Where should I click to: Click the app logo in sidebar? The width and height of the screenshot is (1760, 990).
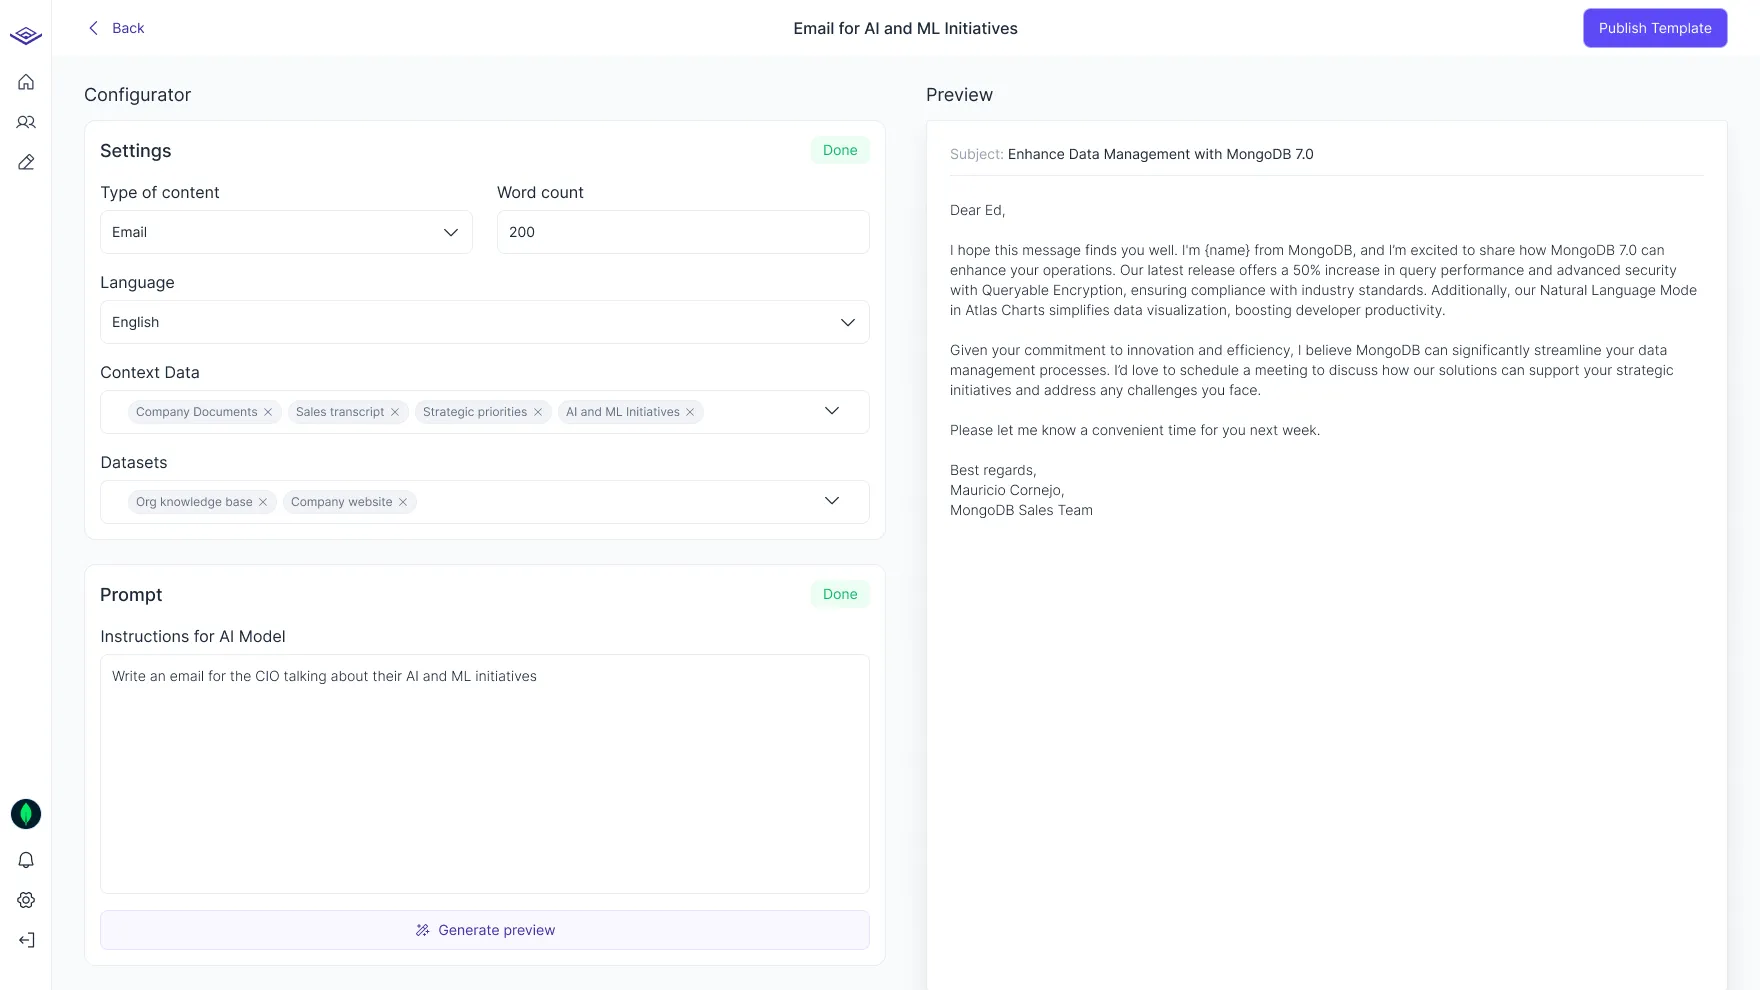click(x=26, y=36)
